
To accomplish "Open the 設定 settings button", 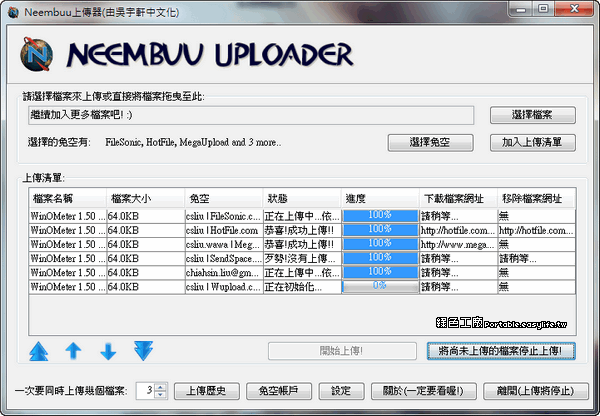I will point(341,391).
